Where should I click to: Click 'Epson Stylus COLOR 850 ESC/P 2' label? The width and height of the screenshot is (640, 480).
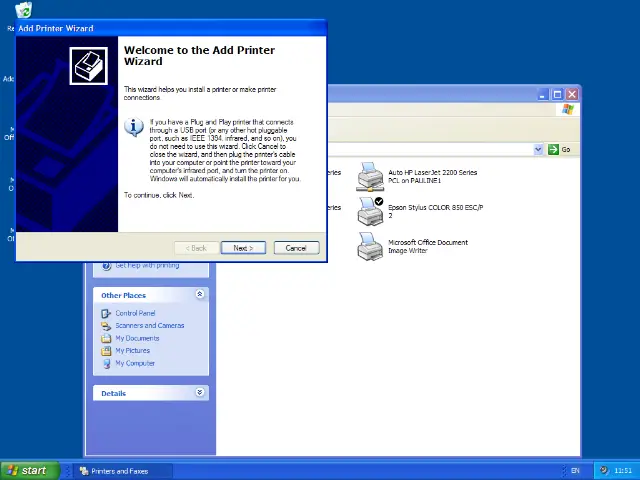(436, 211)
